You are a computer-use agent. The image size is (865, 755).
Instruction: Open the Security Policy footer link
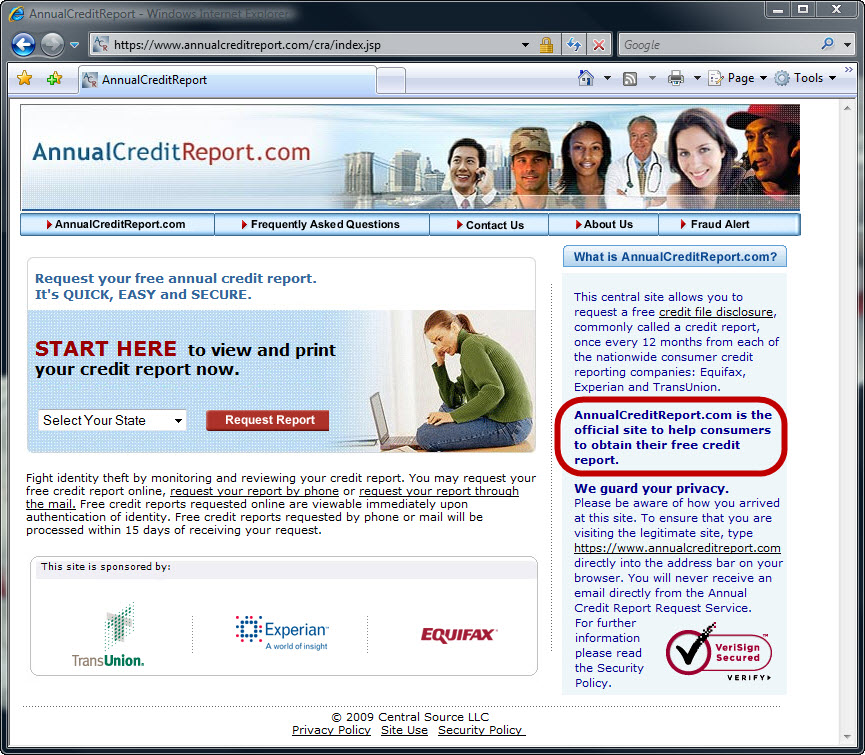tap(480, 730)
